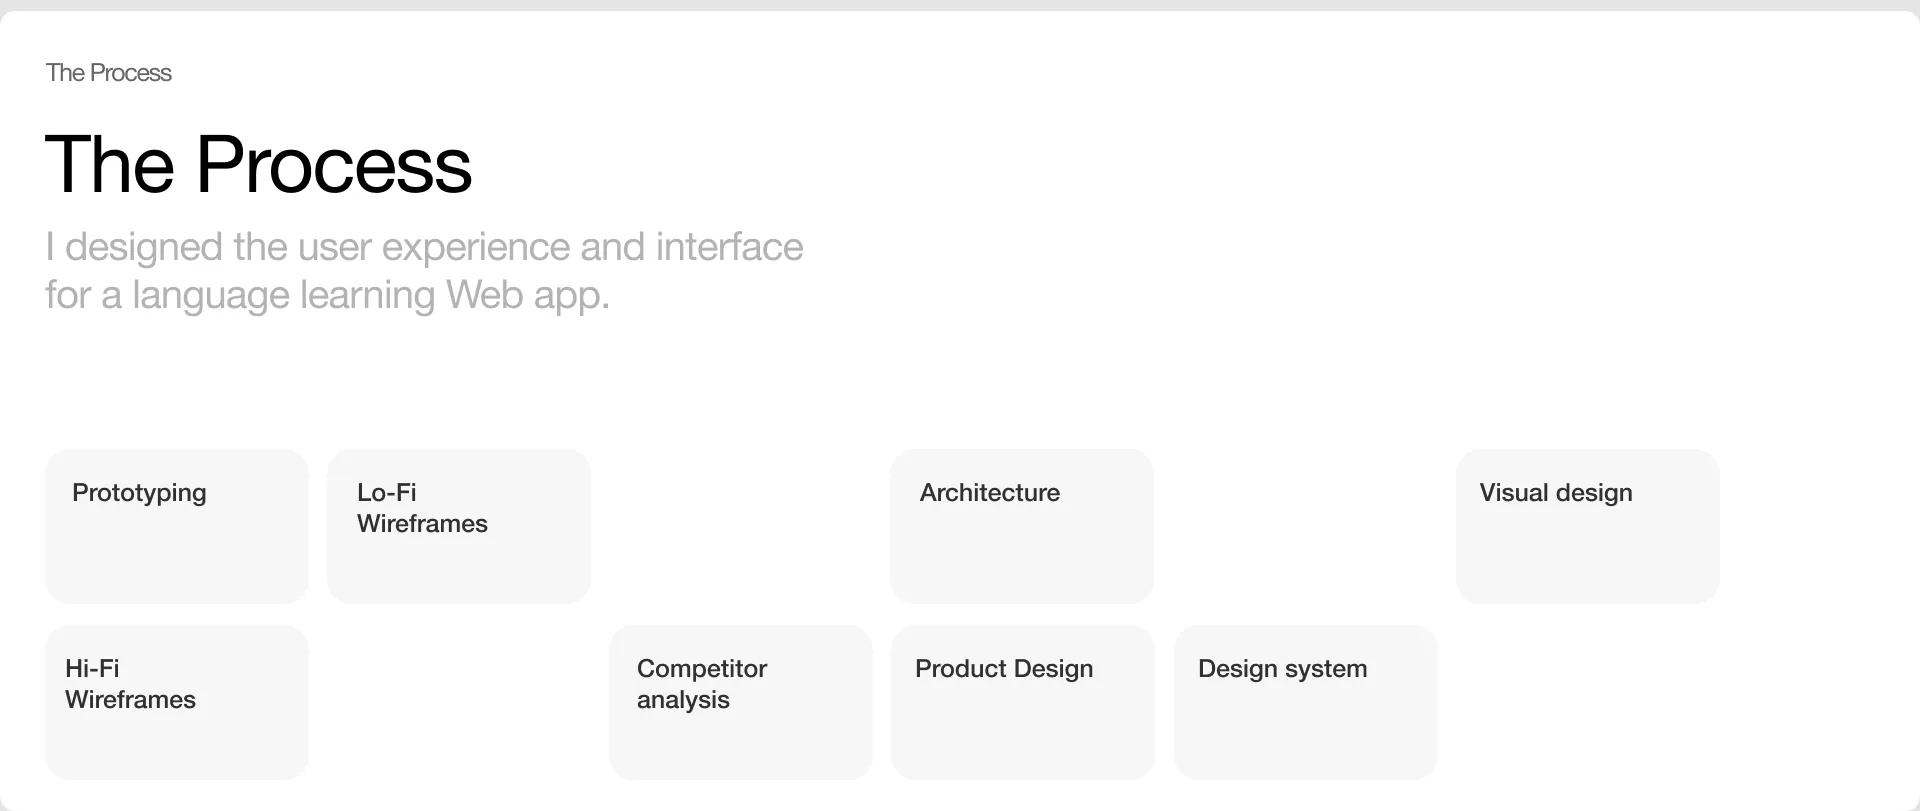
Task: Click the word 'Wireframes' in the Lo-Fi card
Action: (x=422, y=524)
